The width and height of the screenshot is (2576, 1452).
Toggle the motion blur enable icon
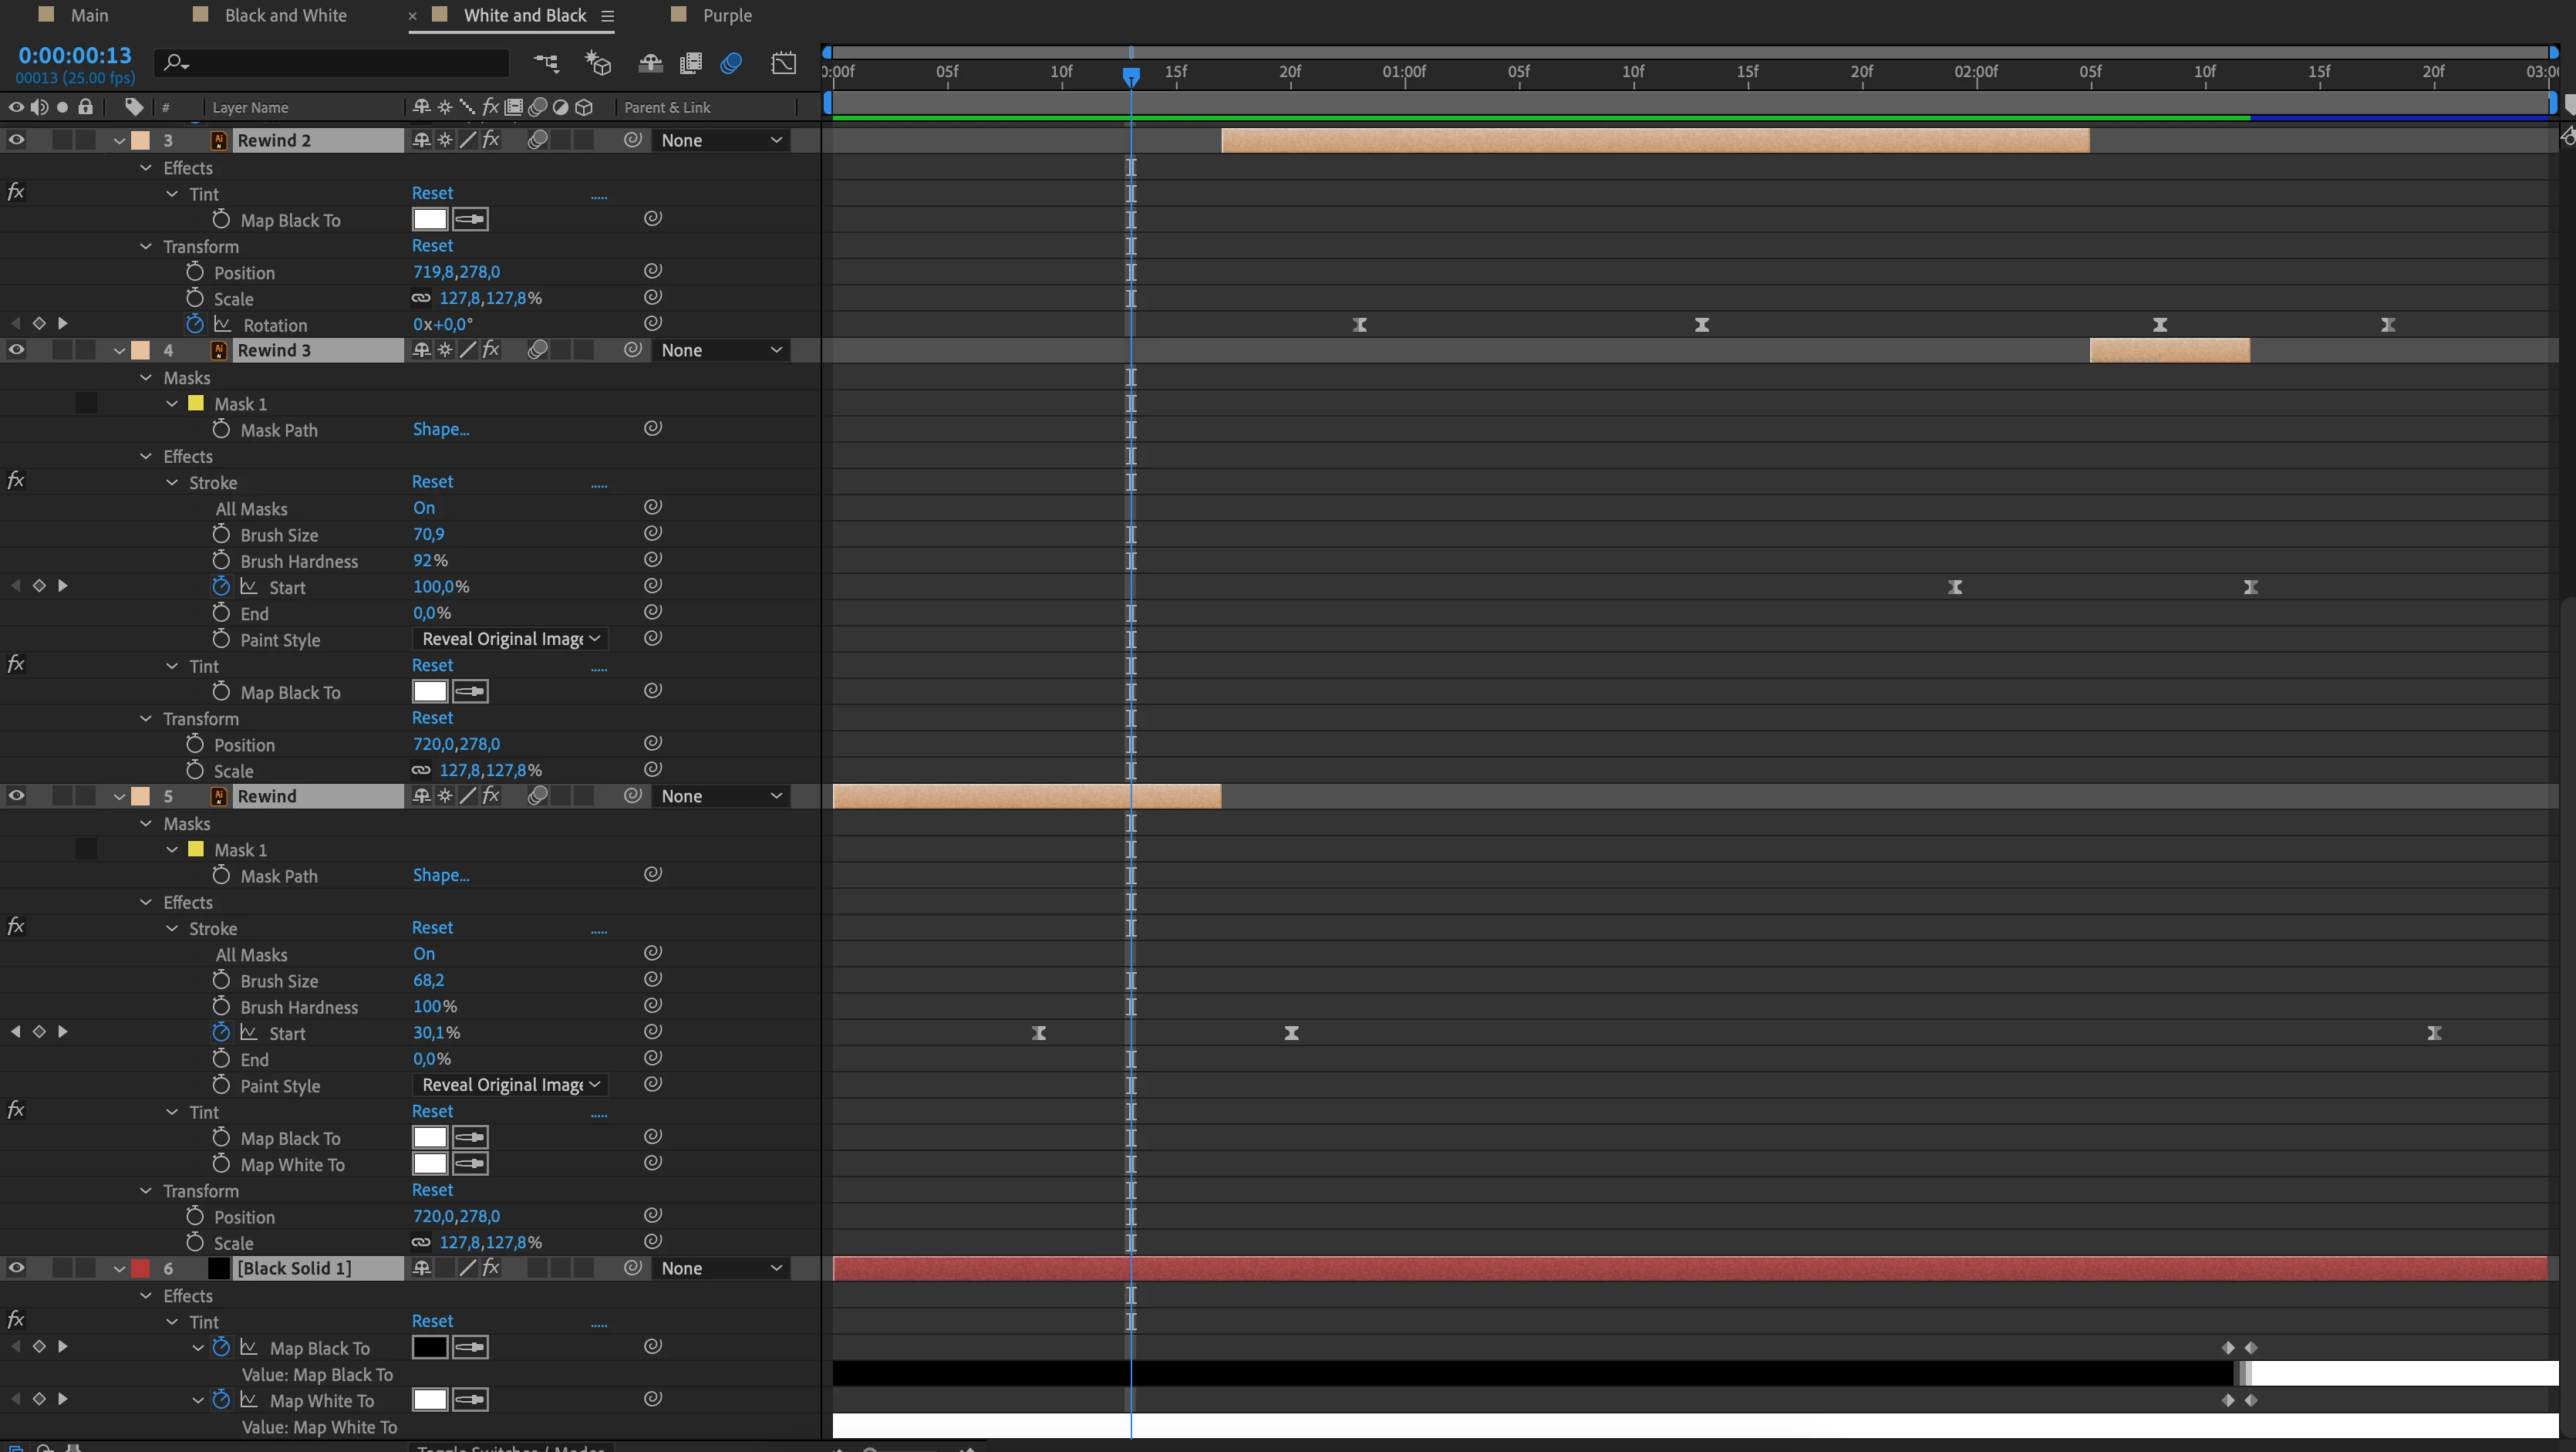(731, 63)
